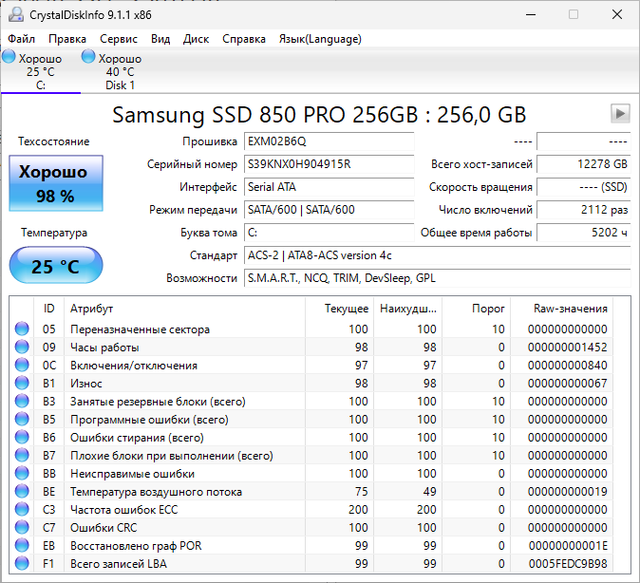
Task: Select the Переназначенные сектора attribute row
Action: pyautogui.click(x=311, y=329)
